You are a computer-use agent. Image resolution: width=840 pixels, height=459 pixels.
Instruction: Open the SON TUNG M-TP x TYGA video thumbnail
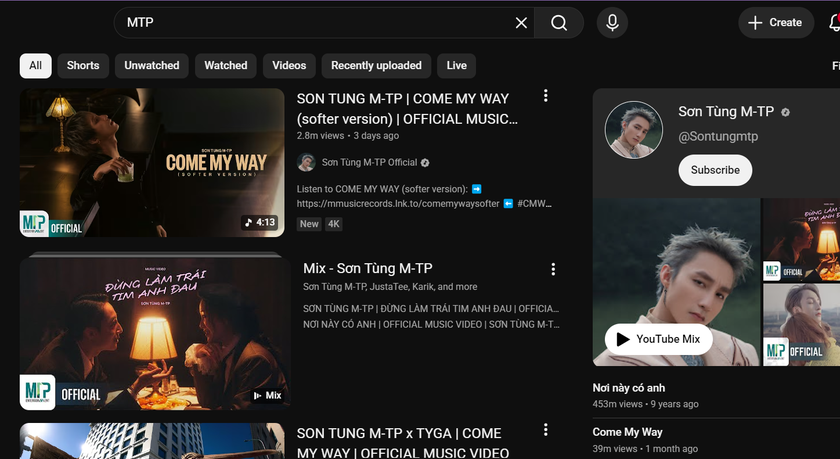tap(152, 441)
